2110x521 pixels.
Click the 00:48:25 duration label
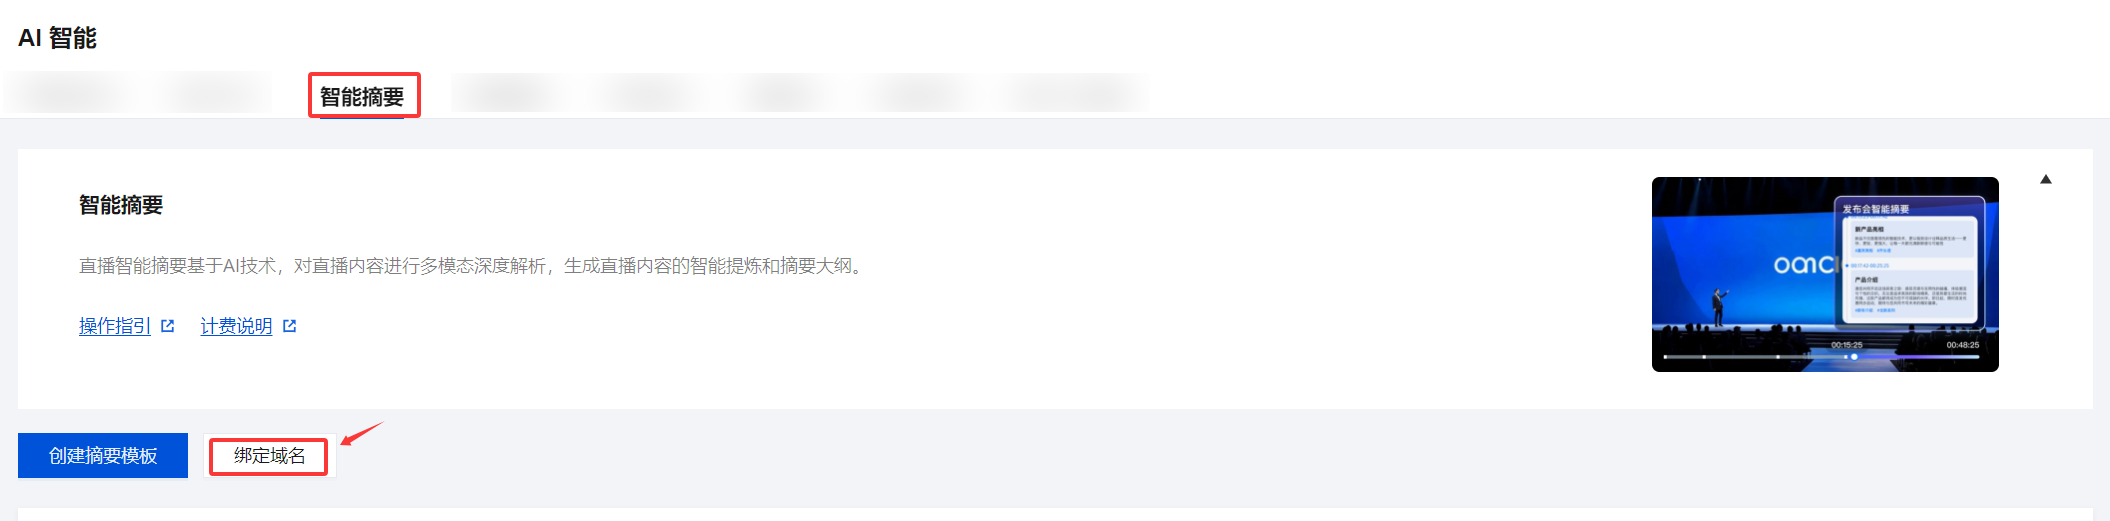[x=1962, y=345]
